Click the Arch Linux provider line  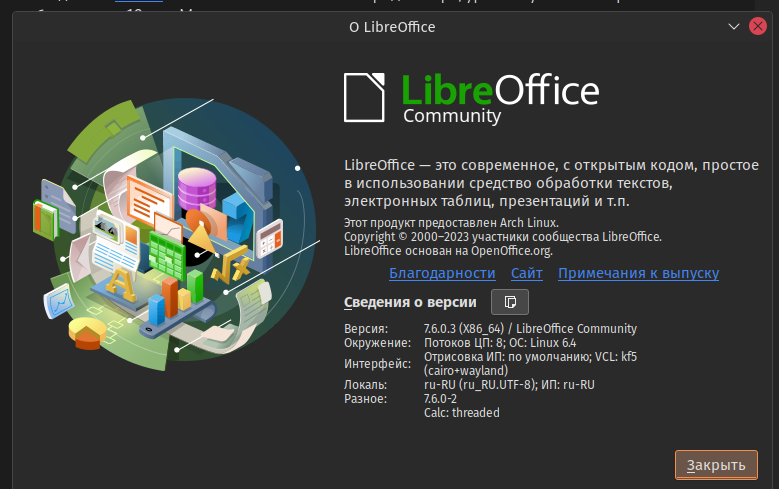(451, 223)
